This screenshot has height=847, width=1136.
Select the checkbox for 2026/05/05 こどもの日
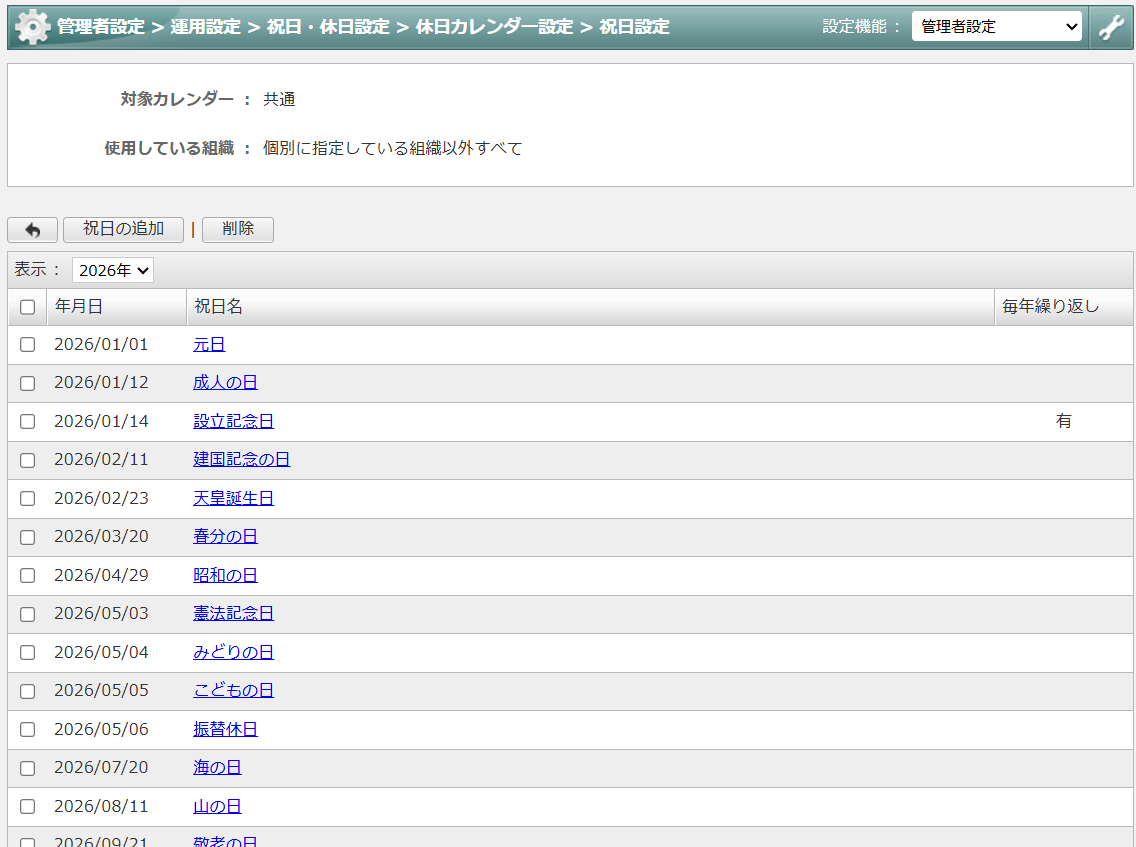(27, 690)
